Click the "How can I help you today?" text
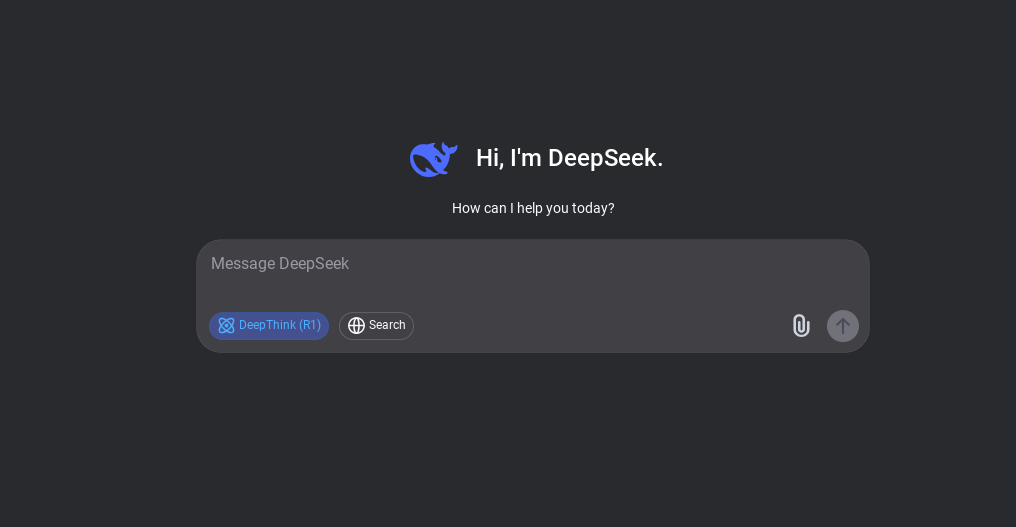The image size is (1016, 527). tap(533, 208)
